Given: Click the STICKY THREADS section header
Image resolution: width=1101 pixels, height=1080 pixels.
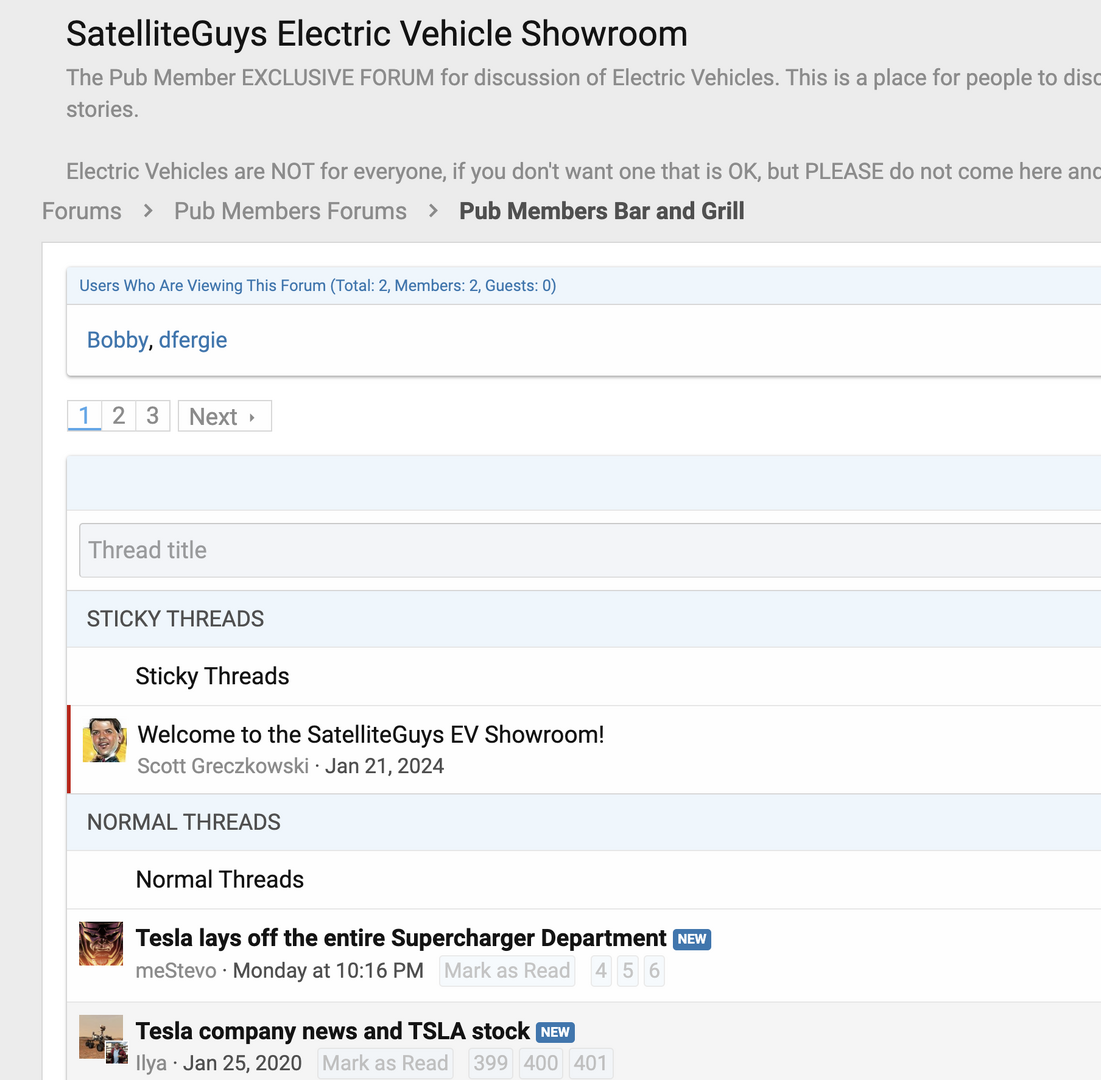Looking at the screenshot, I should pyautogui.click(x=176, y=619).
